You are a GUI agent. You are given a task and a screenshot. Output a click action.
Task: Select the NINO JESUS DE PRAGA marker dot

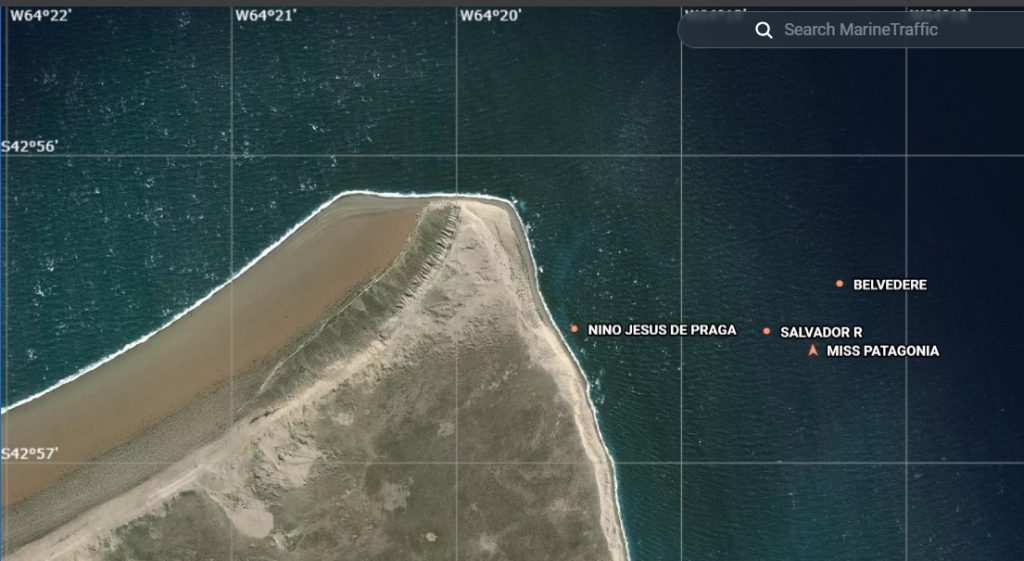(x=574, y=329)
